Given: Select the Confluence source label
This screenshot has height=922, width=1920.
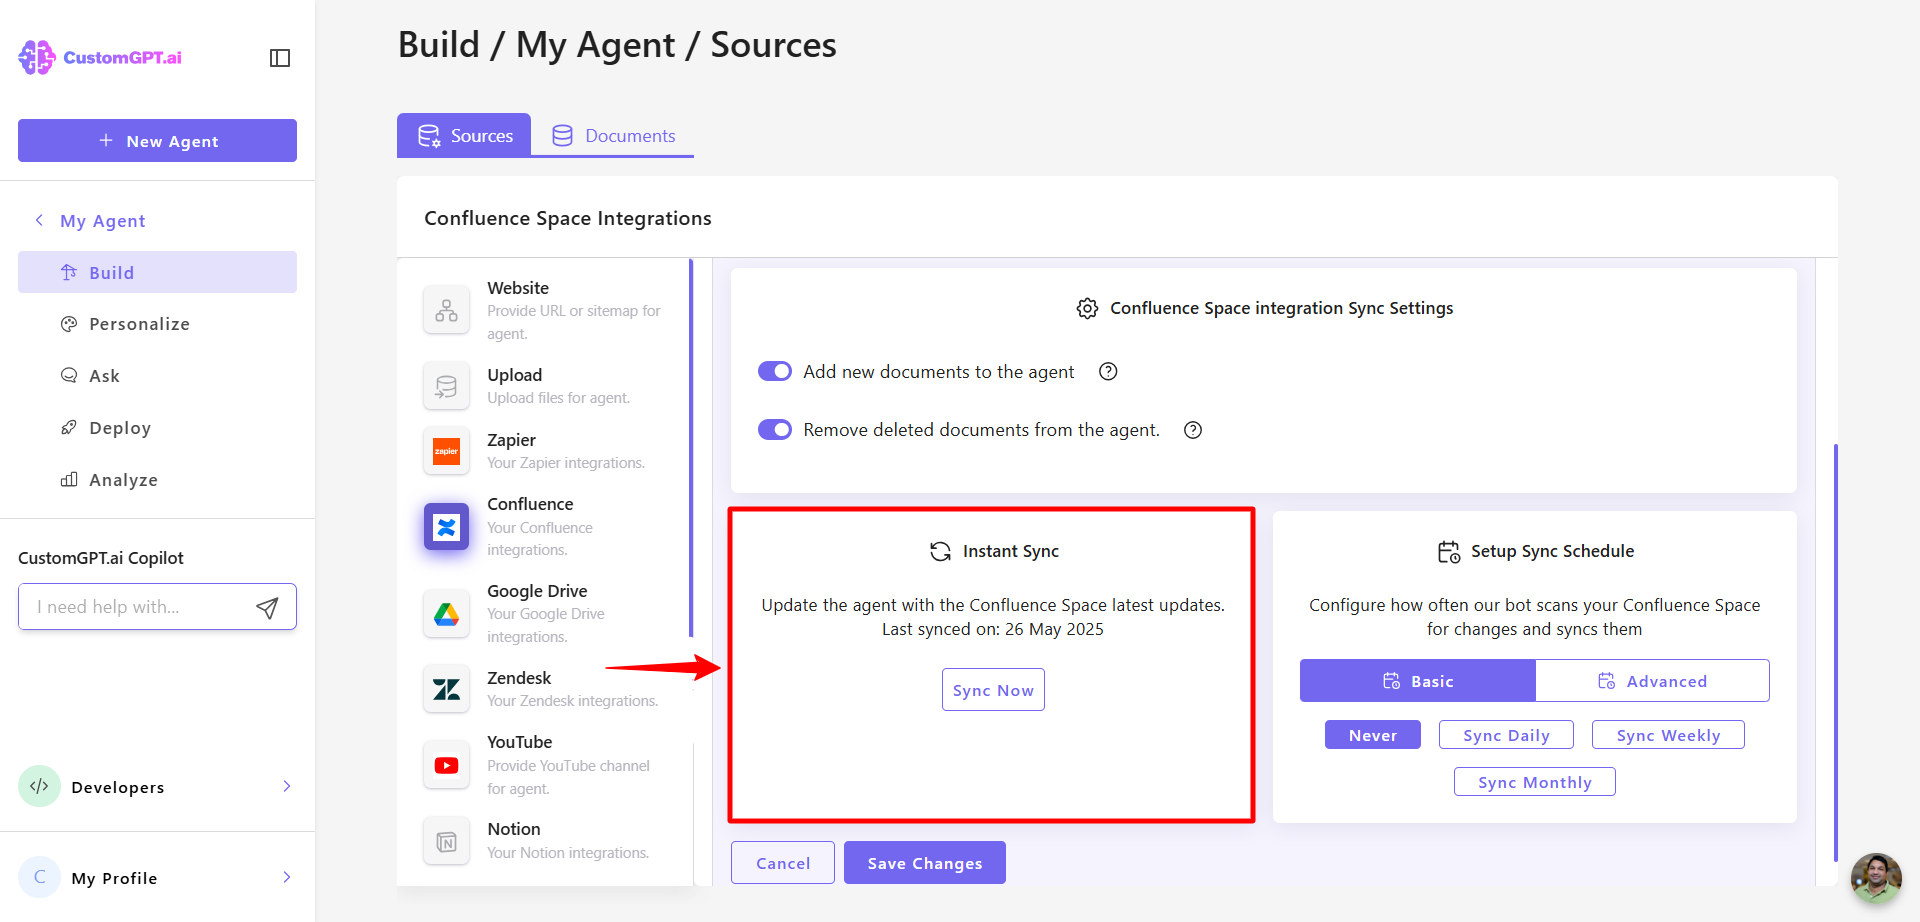Looking at the screenshot, I should click(530, 504).
